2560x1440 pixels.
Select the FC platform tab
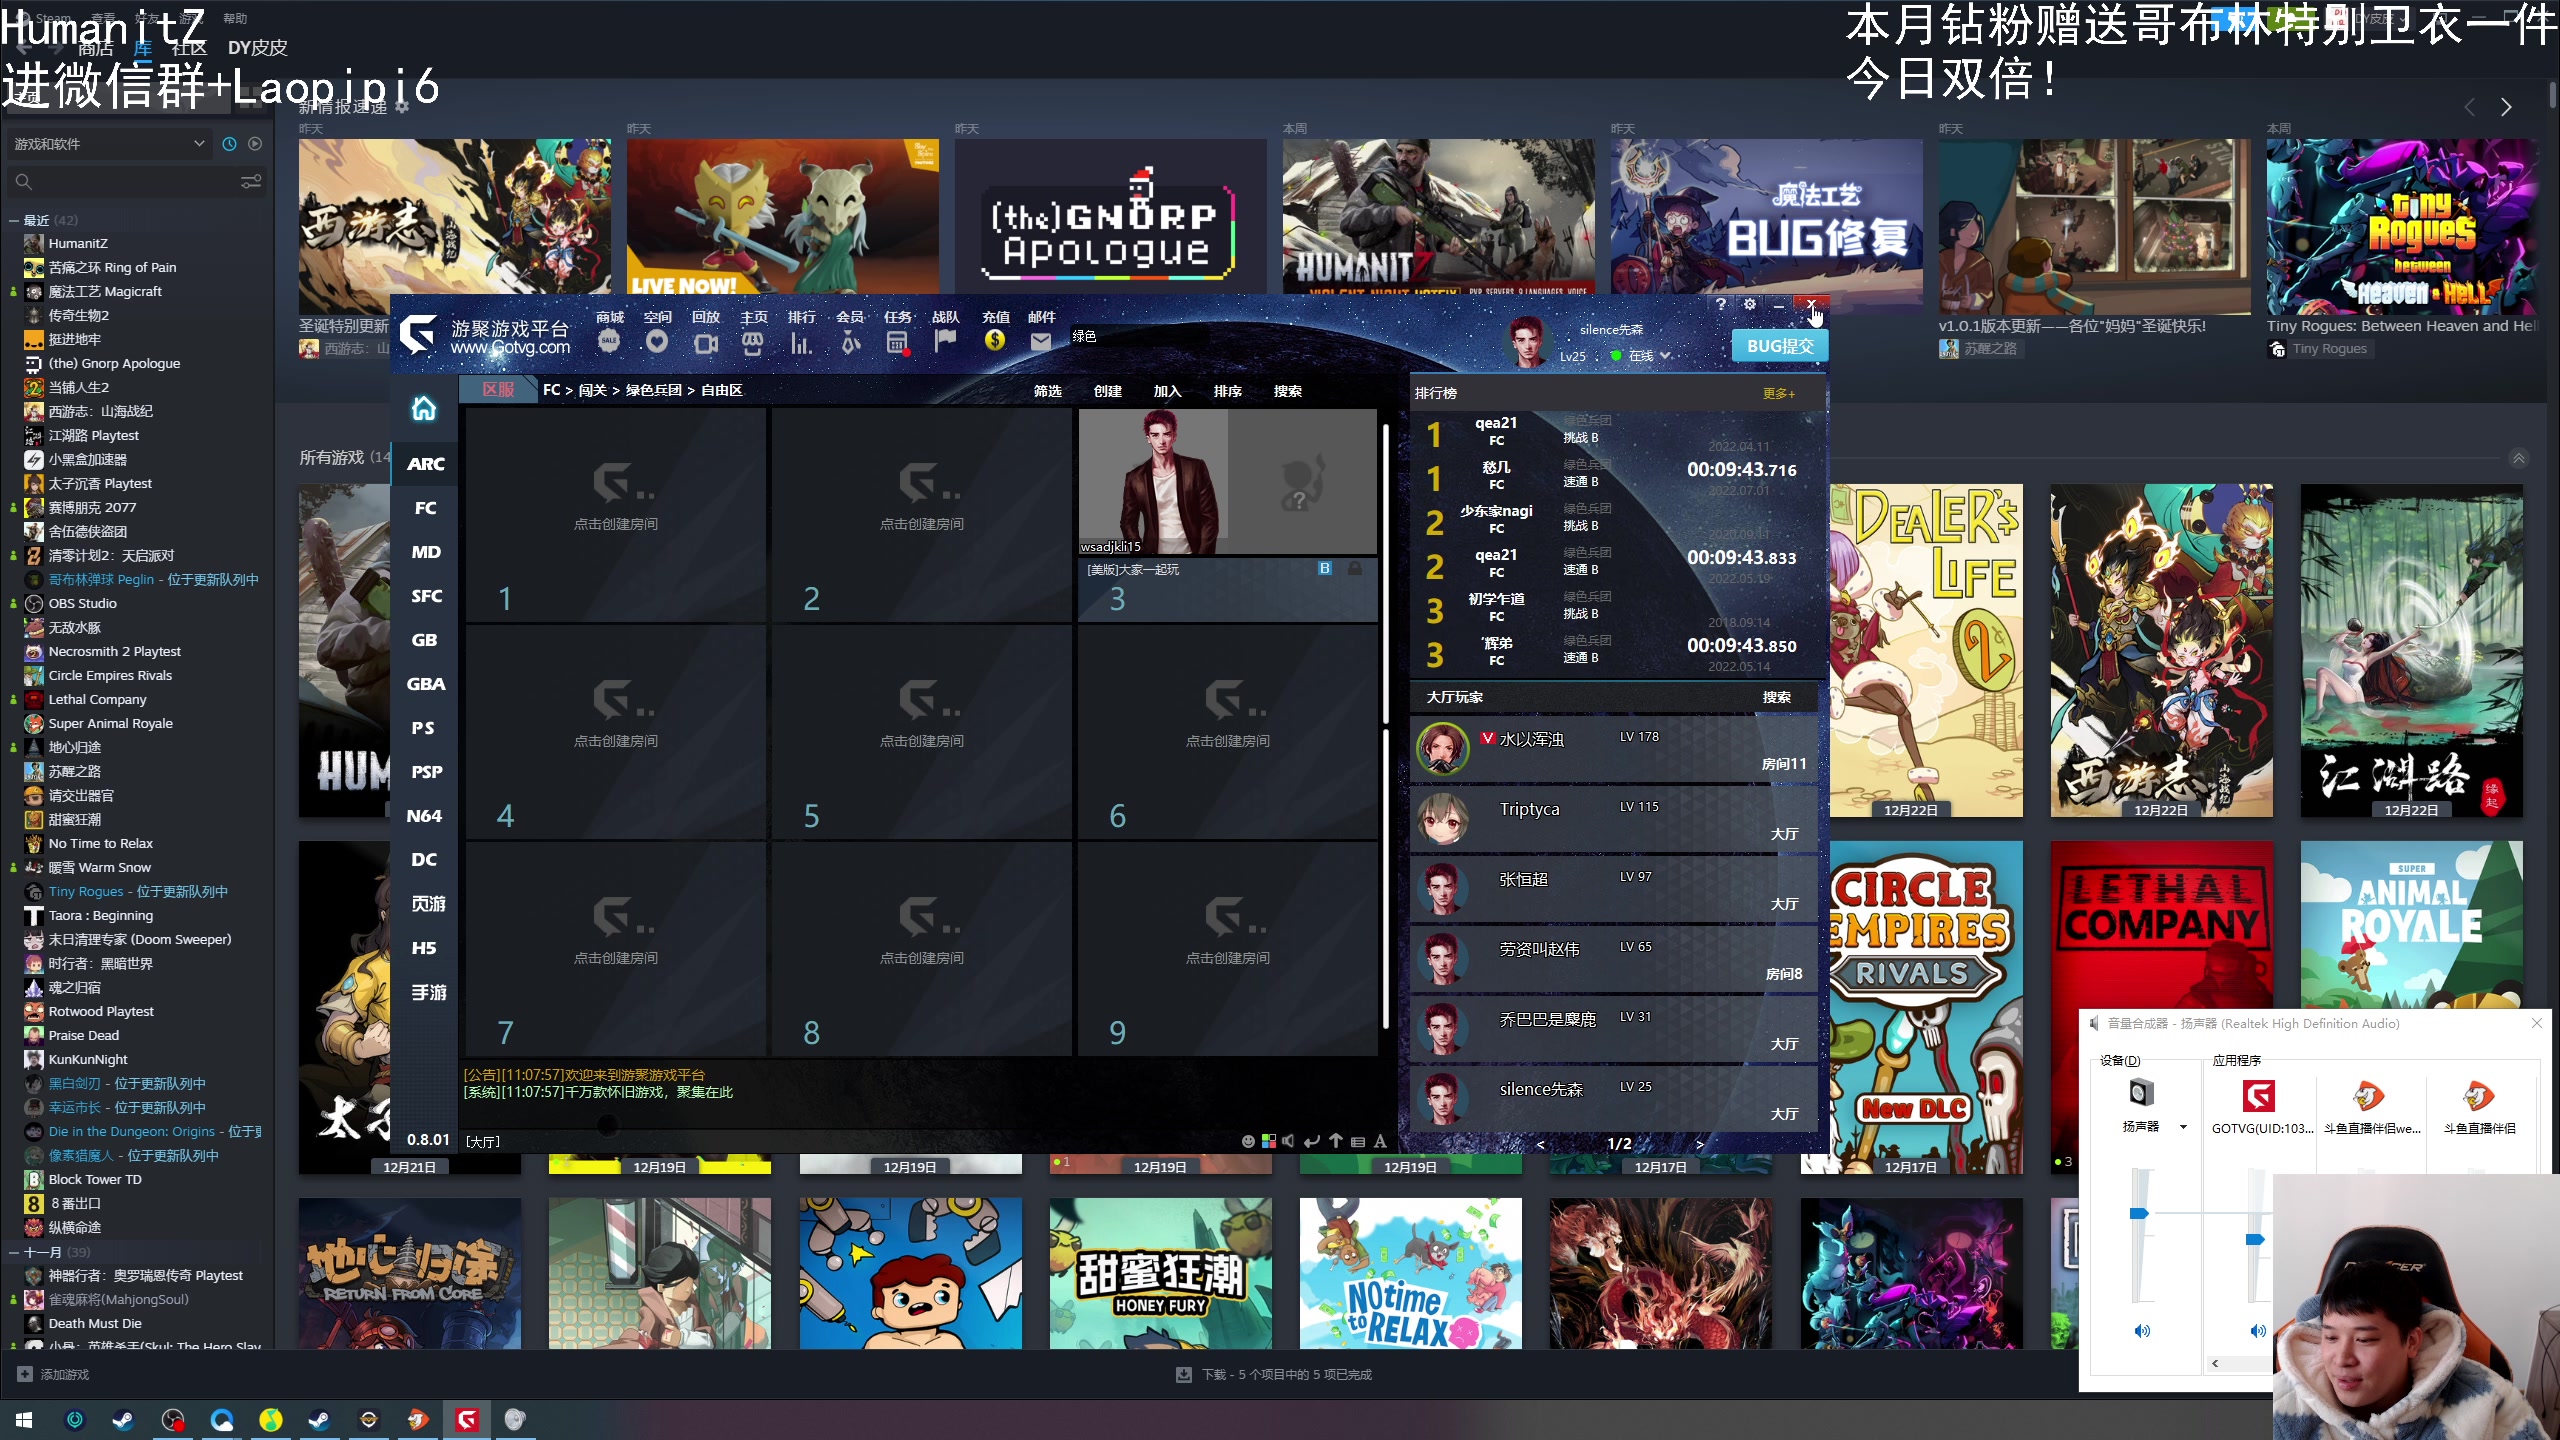pyautogui.click(x=425, y=508)
